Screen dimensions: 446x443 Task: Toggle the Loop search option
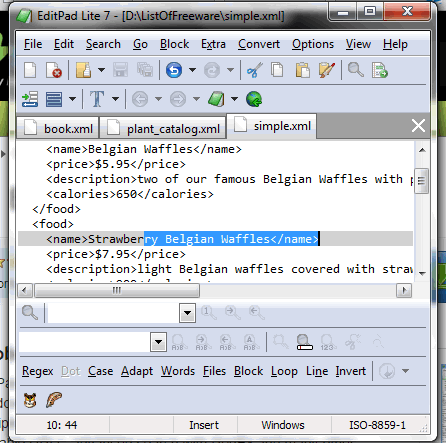[x=284, y=371]
